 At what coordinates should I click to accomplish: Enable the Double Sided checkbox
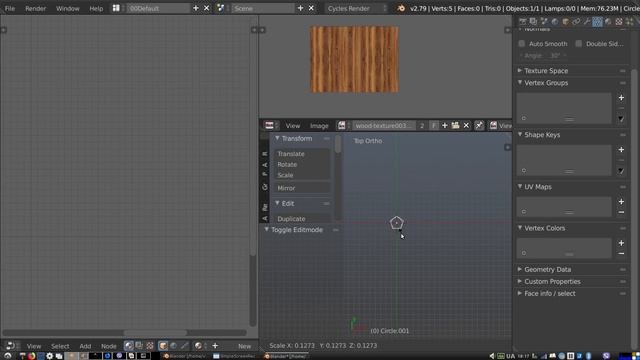pos(578,44)
